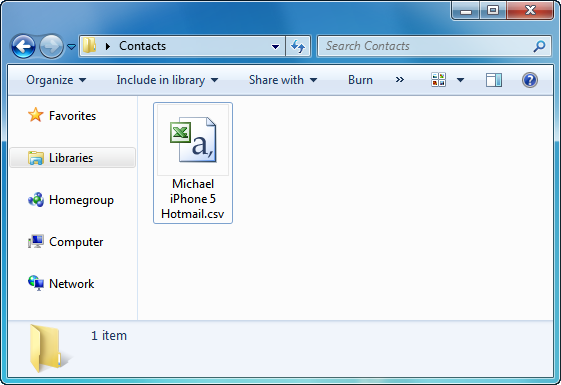
Task: Select Computer in navigation pane
Action: (x=76, y=242)
